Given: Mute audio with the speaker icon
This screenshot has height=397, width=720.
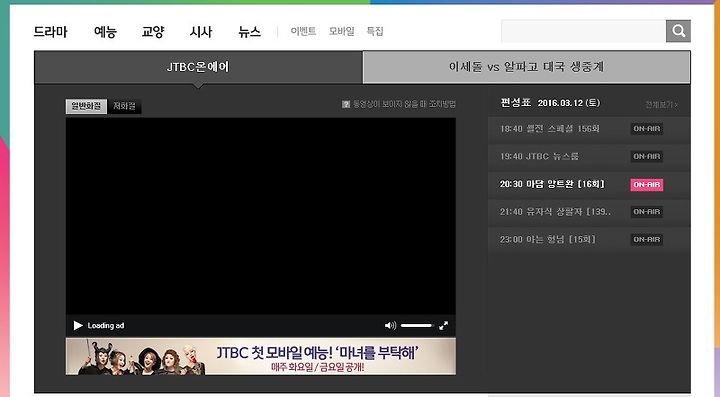Looking at the screenshot, I should pyautogui.click(x=390, y=325).
